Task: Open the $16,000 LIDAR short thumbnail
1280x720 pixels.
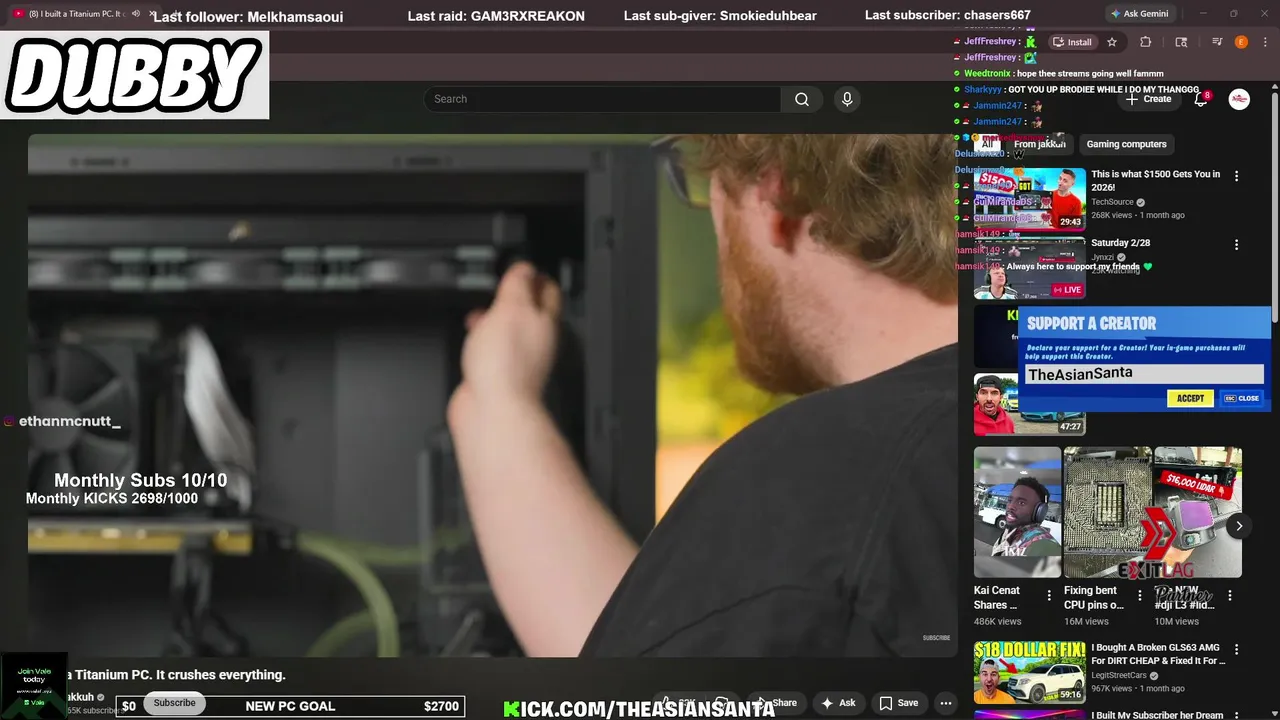Action: click(x=1197, y=512)
